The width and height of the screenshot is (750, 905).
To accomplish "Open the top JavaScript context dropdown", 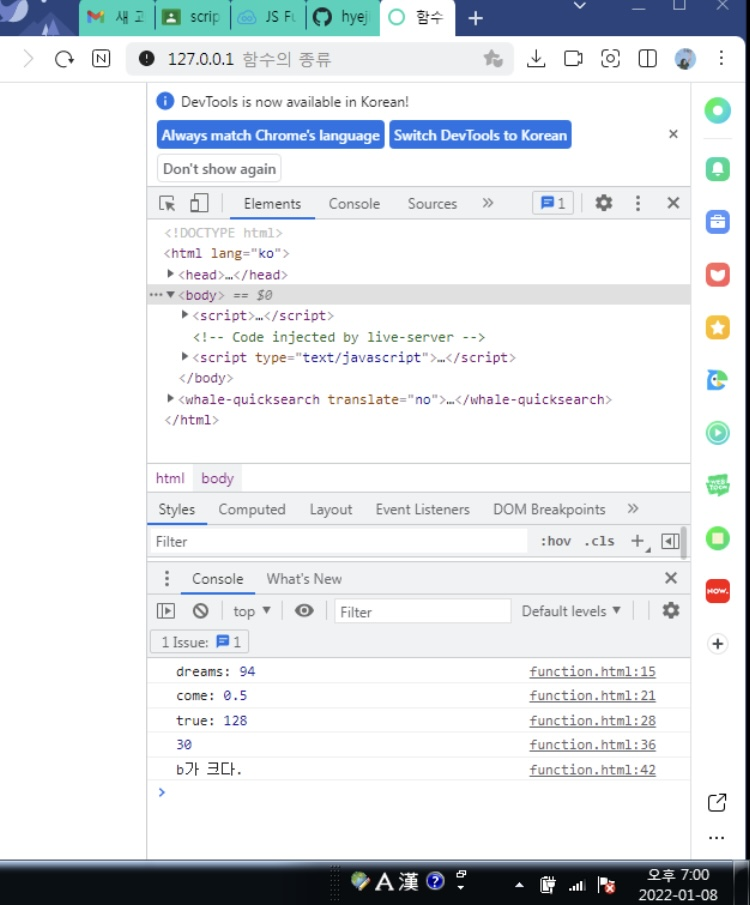I will pyautogui.click(x=252, y=611).
